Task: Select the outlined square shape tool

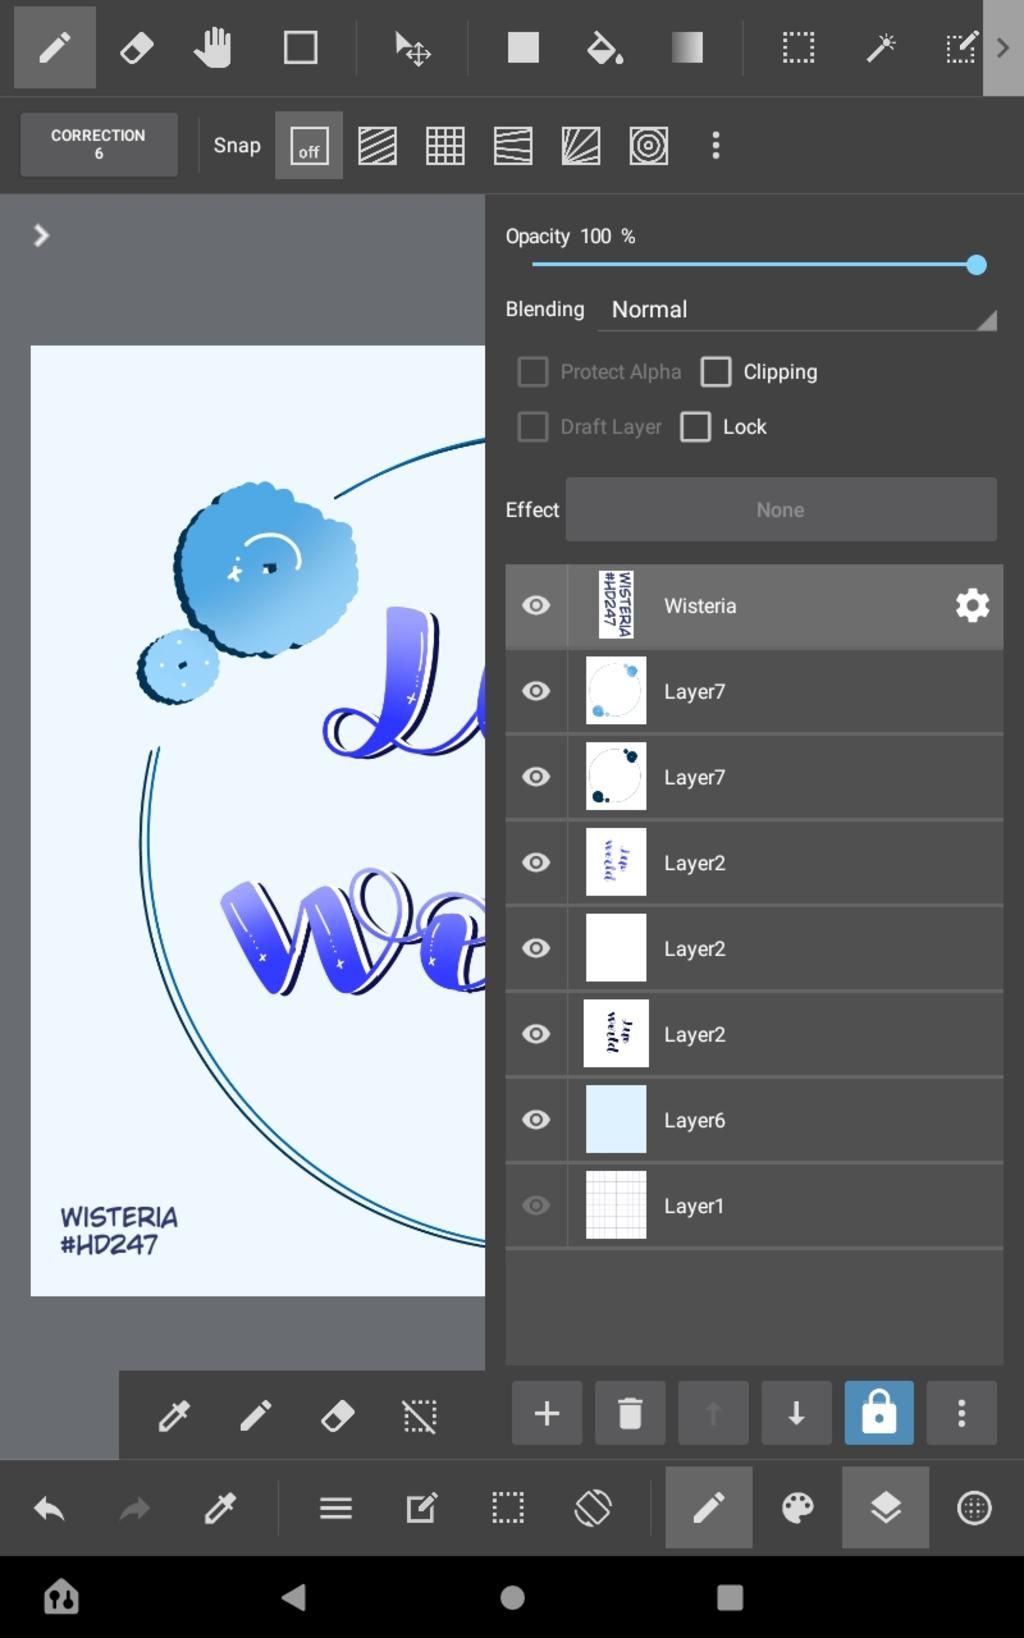Action: [x=300, y=47]
